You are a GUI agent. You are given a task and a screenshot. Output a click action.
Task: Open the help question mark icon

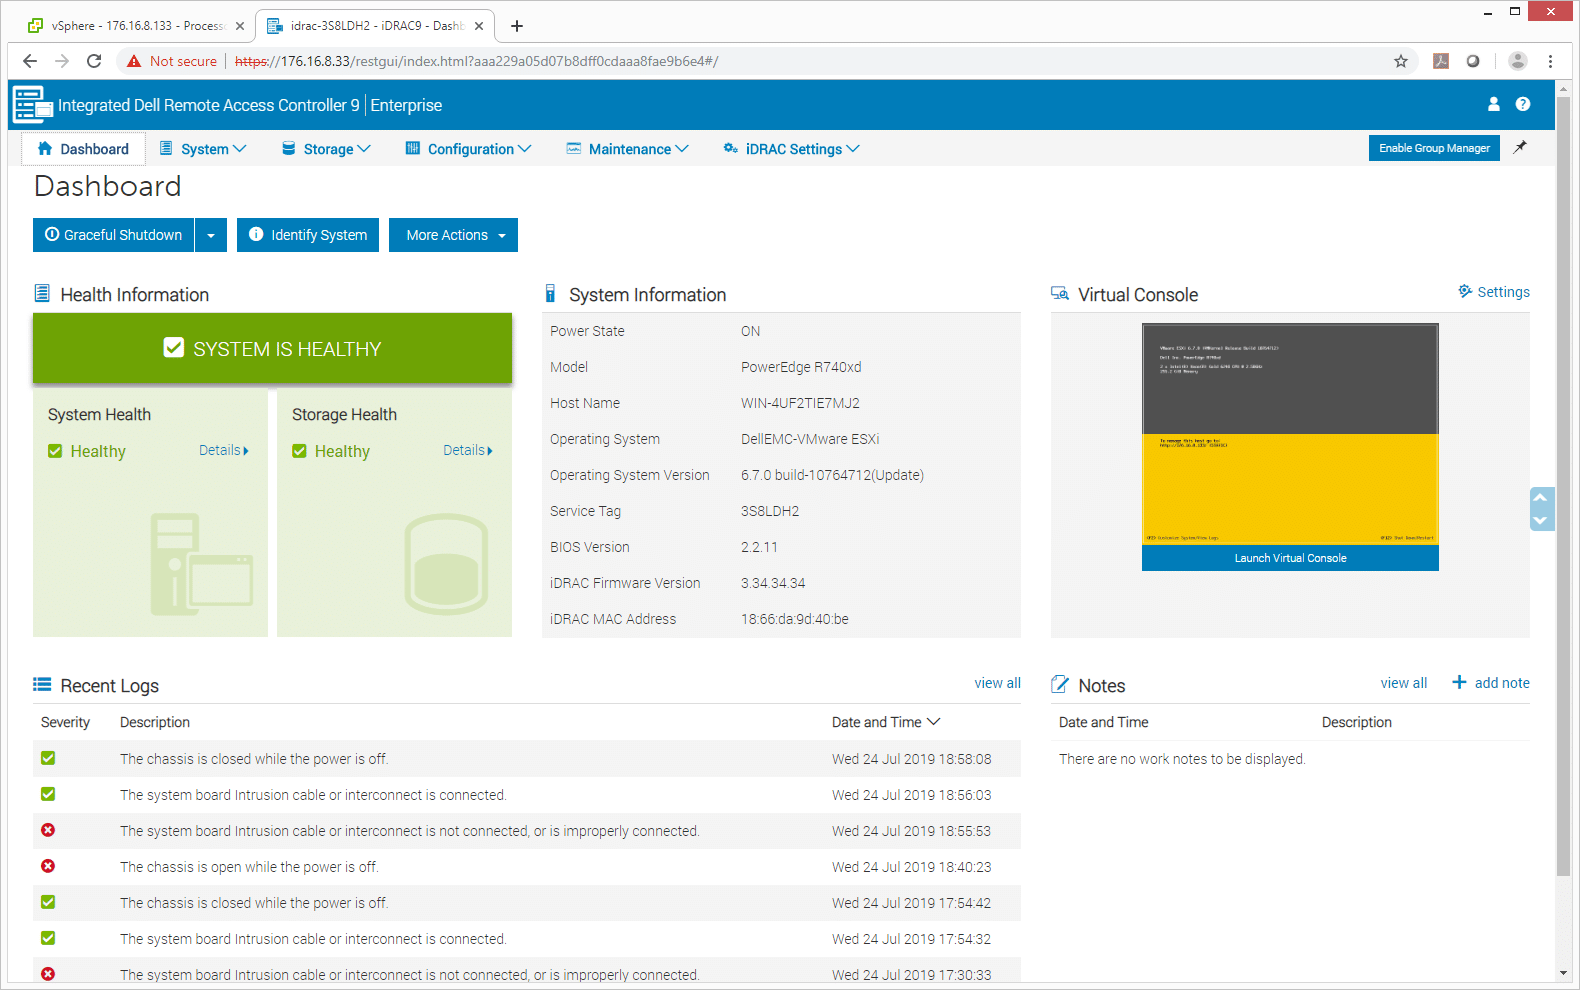pyautogui.click(x=1523, y=104)
